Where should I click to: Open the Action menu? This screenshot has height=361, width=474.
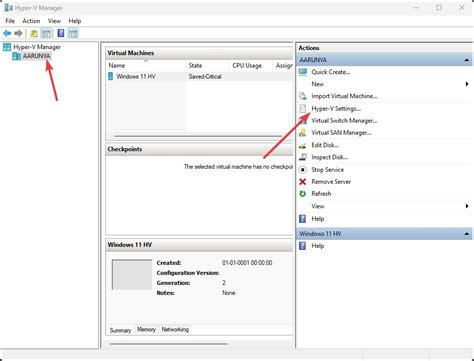[x=31, y=21]
